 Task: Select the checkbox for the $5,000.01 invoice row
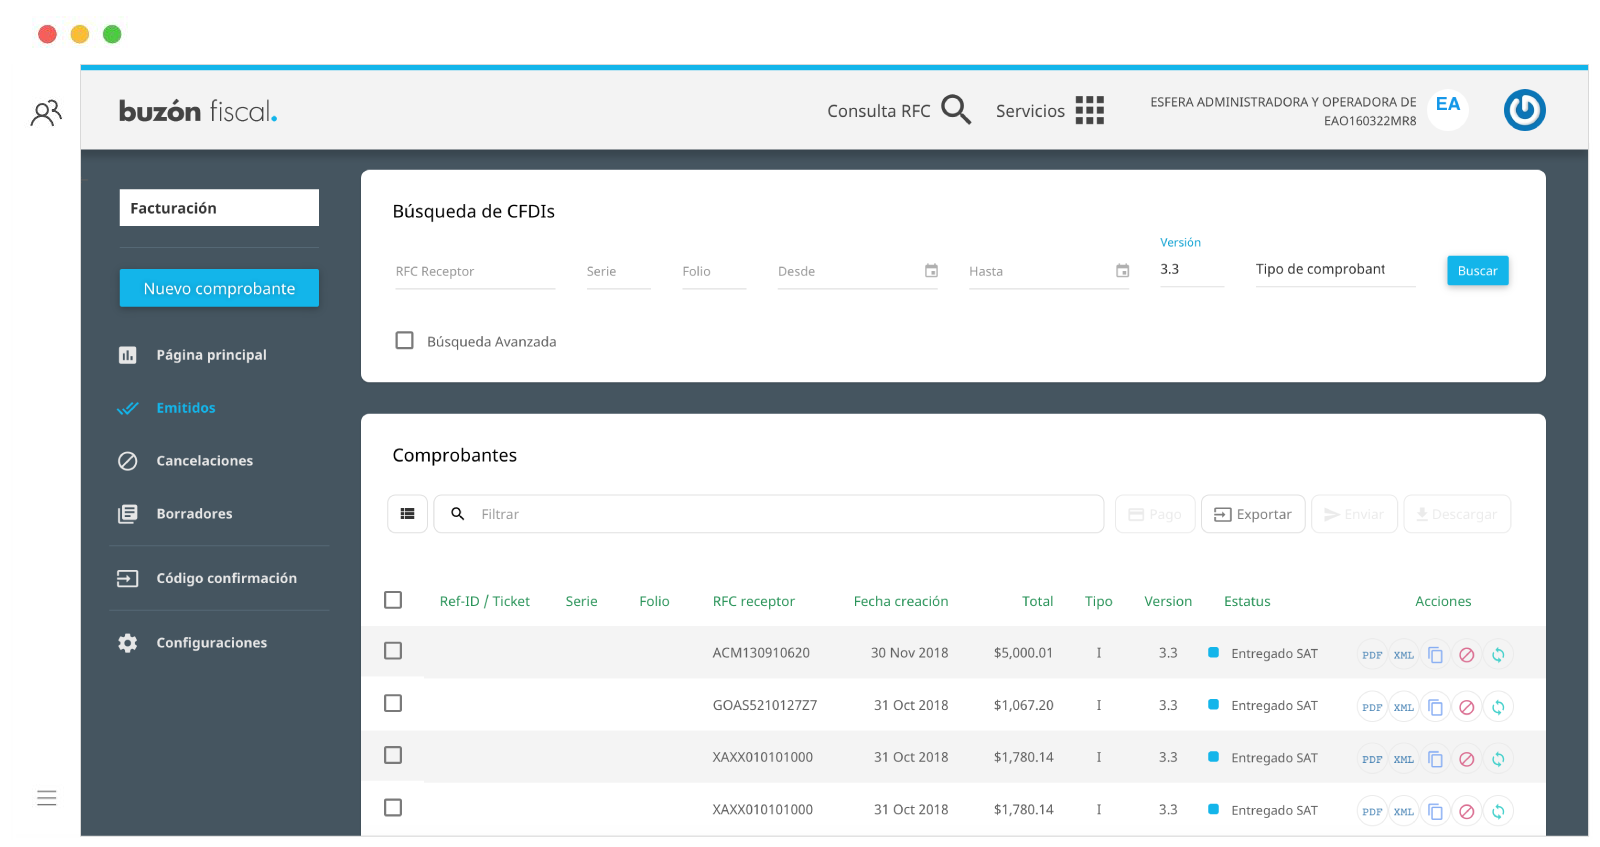[393, 651]
